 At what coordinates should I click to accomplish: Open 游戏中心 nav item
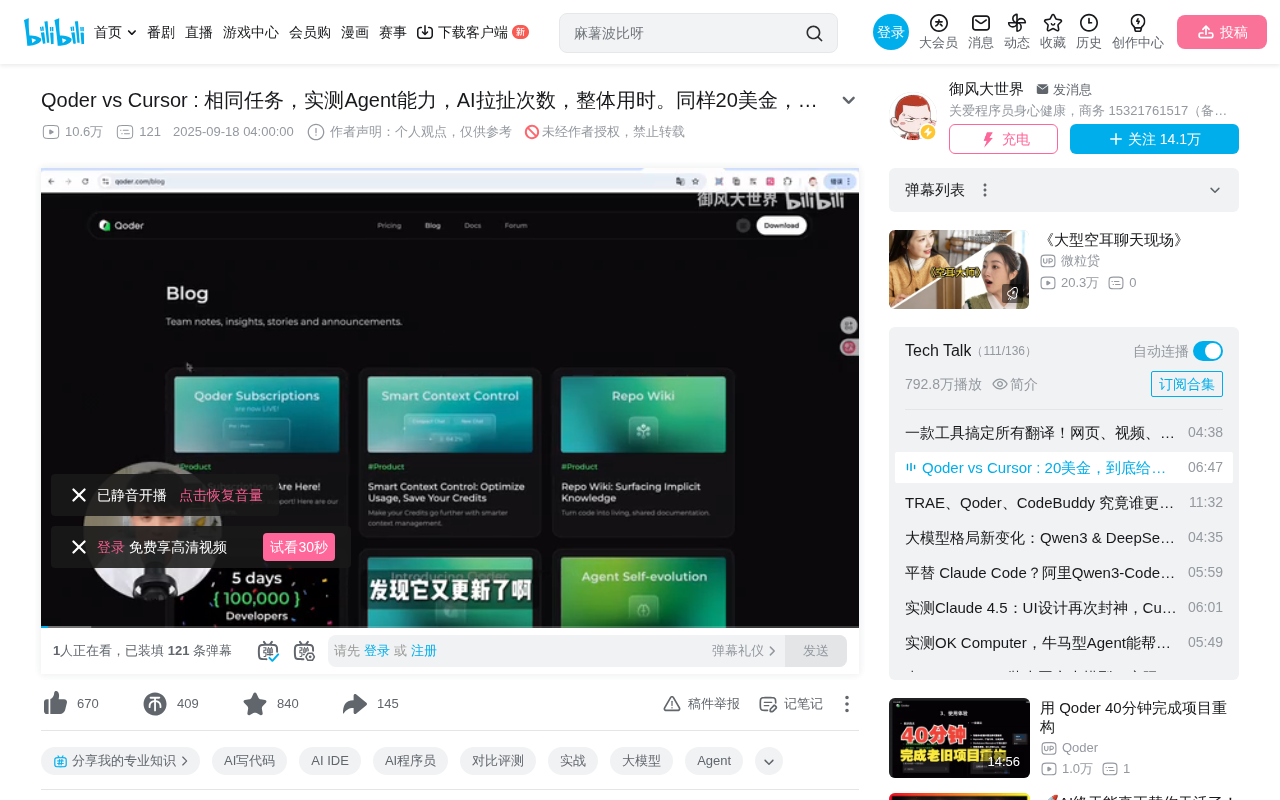251,32
